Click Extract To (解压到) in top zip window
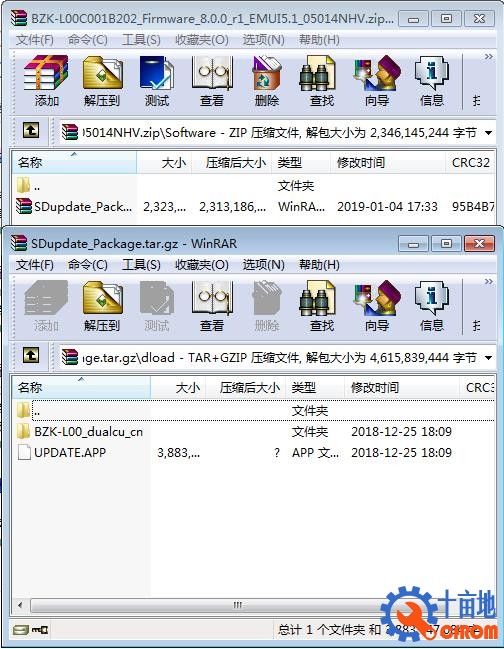504x649 pixels. 102,81
